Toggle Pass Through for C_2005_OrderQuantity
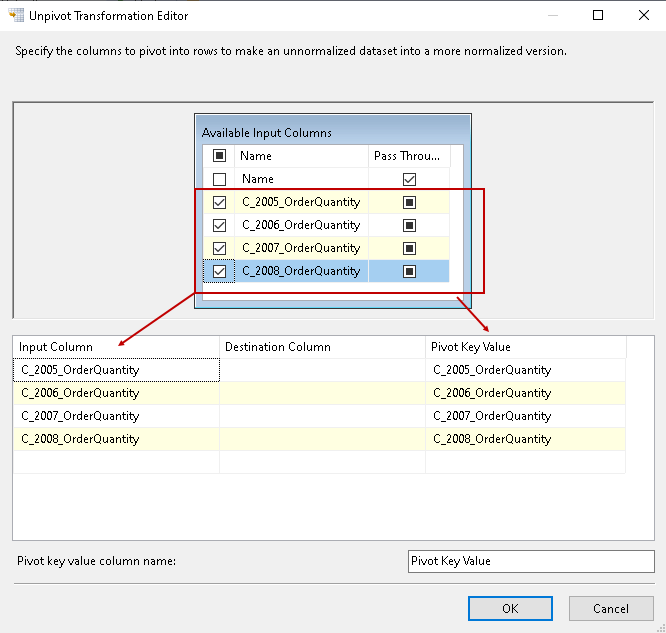This screenshot has height=633, width=666. click(409, 202)
